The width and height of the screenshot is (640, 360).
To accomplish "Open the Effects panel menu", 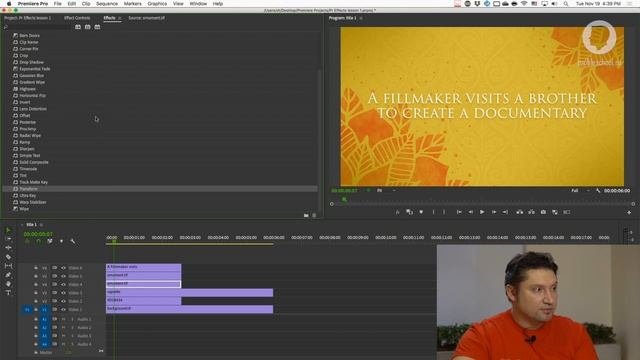I will click(x=120, y=18).
